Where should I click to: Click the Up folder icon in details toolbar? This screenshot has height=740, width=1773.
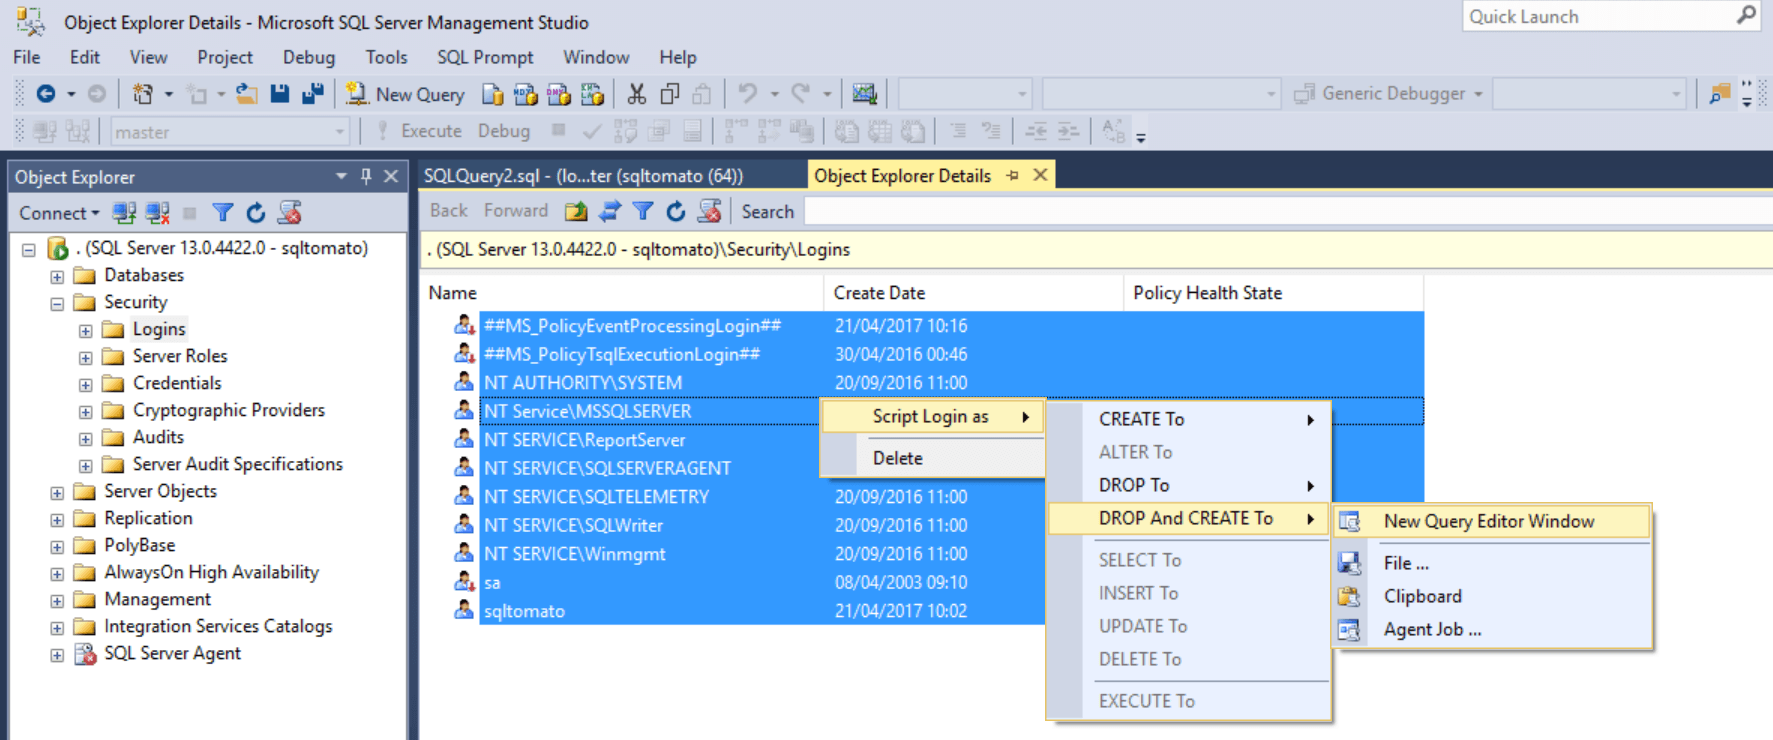click(x=576, y=211)
